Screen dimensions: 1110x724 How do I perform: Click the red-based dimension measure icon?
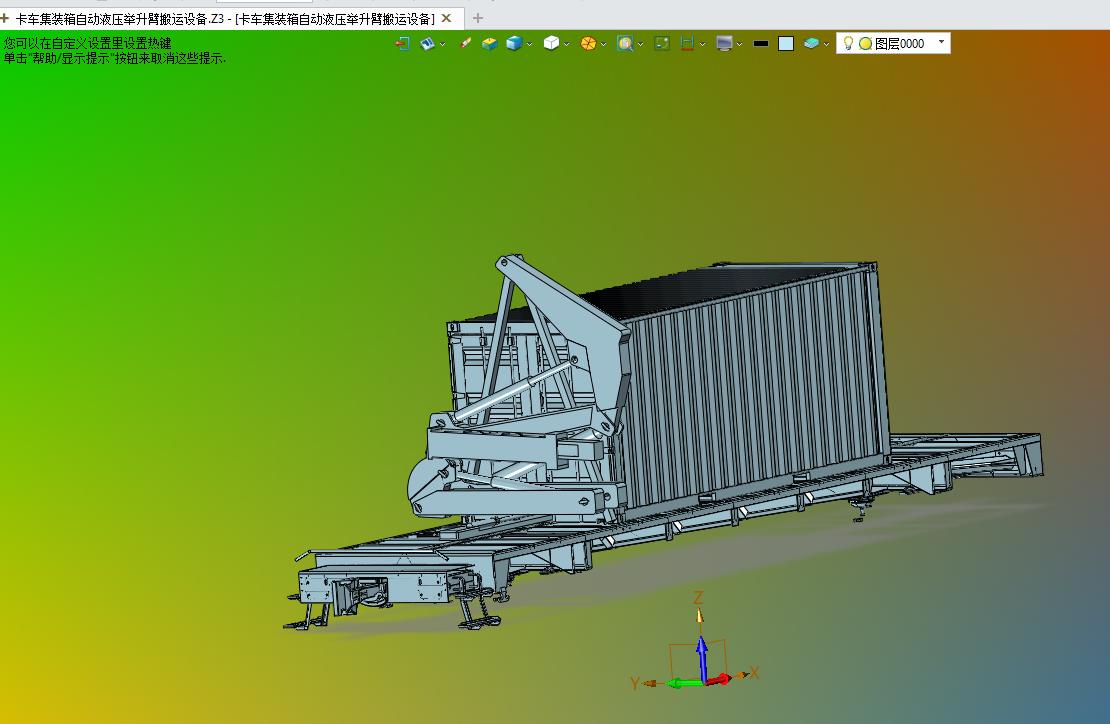(x=687, y=44)
